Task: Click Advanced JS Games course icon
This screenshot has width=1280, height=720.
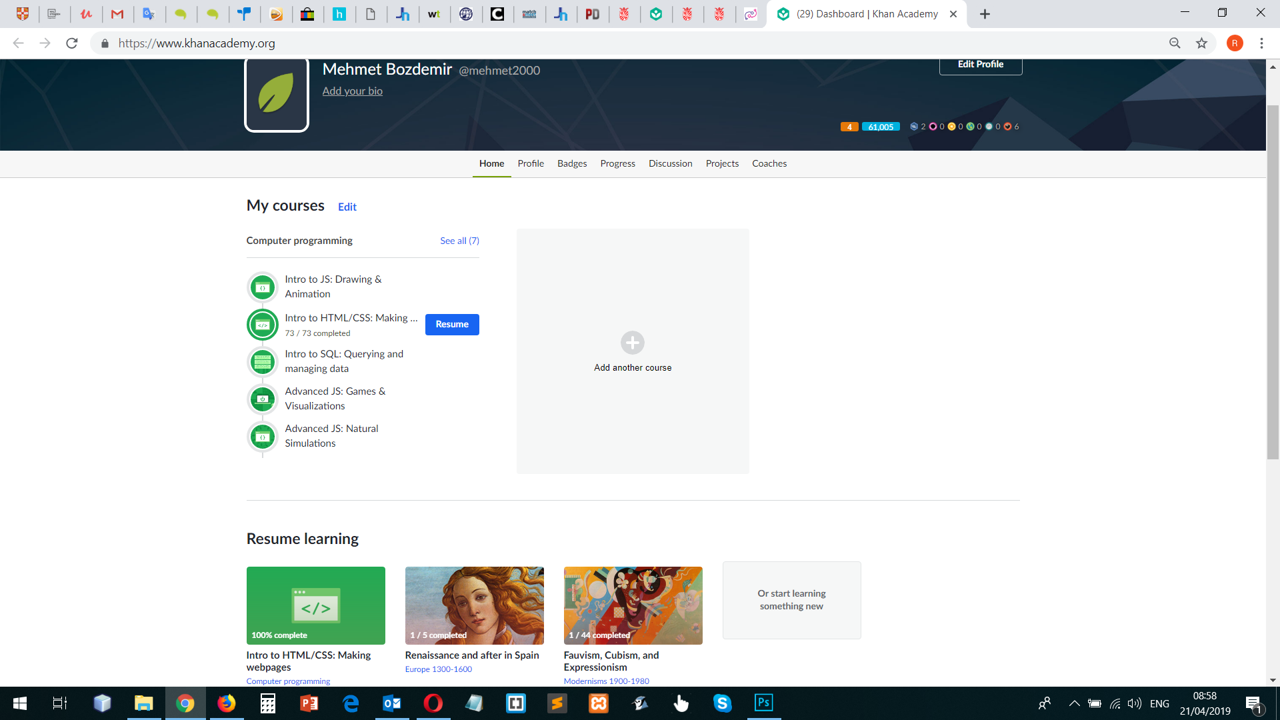Action: coord(262,399)
